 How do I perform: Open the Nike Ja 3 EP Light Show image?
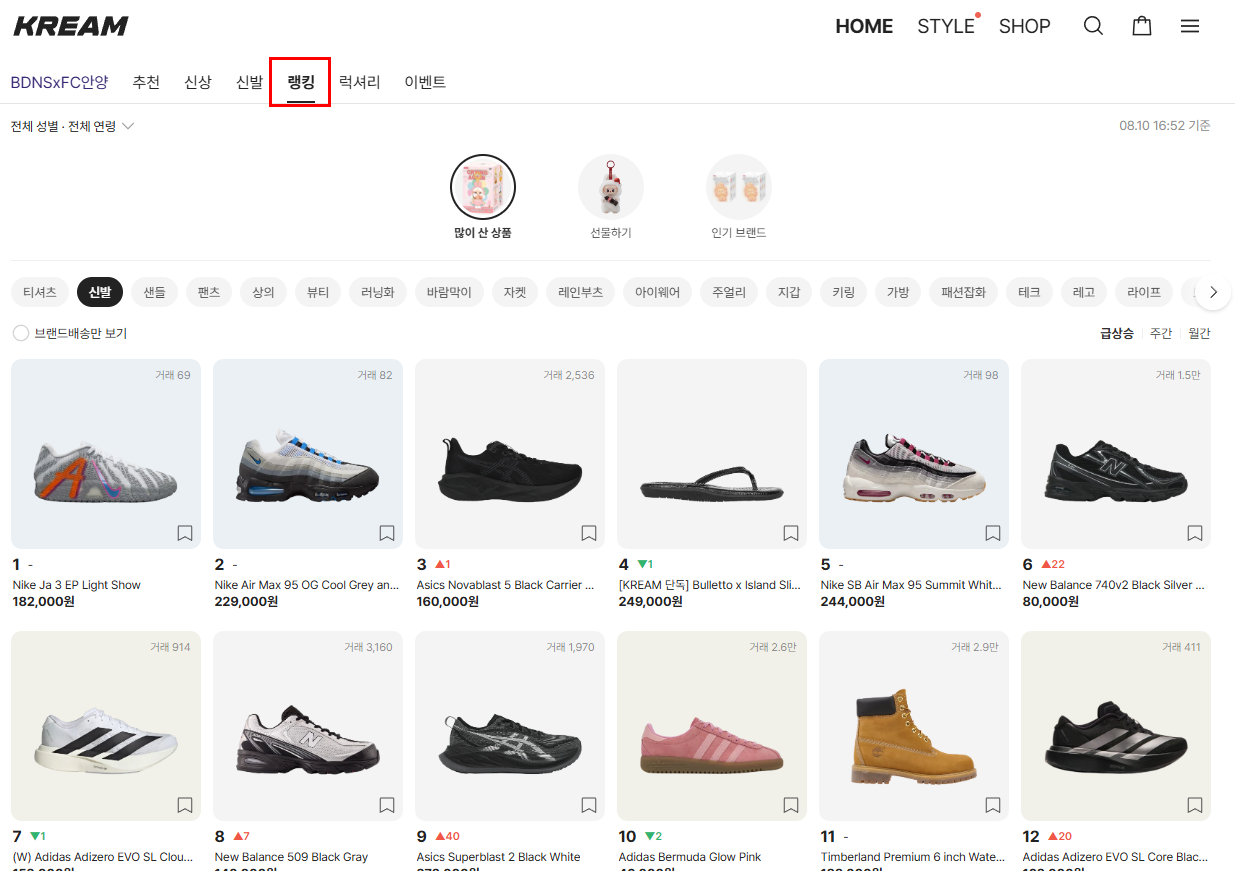106,453
